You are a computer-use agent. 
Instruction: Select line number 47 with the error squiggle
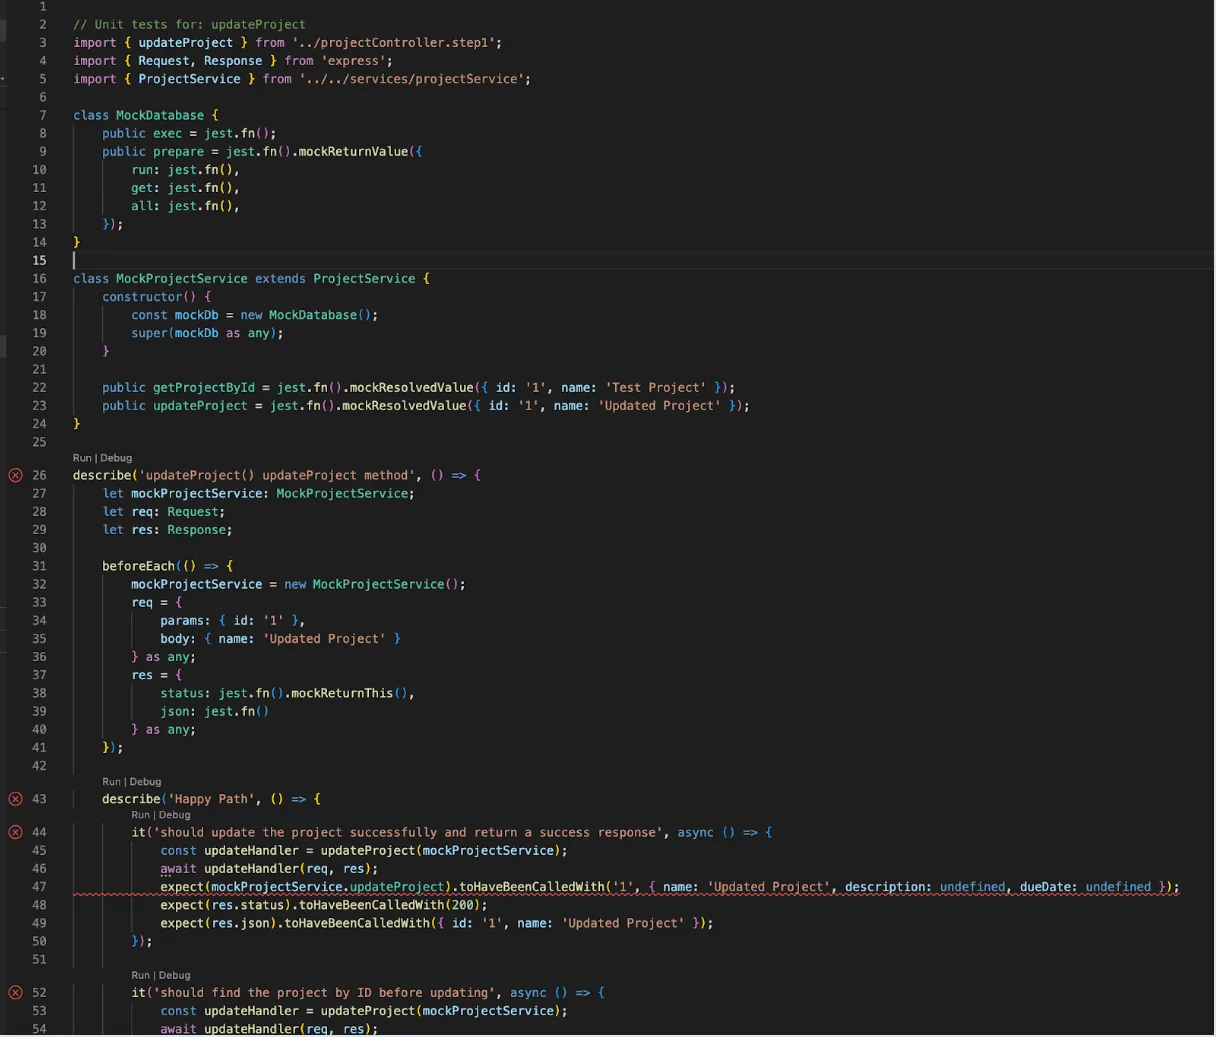coord(39,887)
